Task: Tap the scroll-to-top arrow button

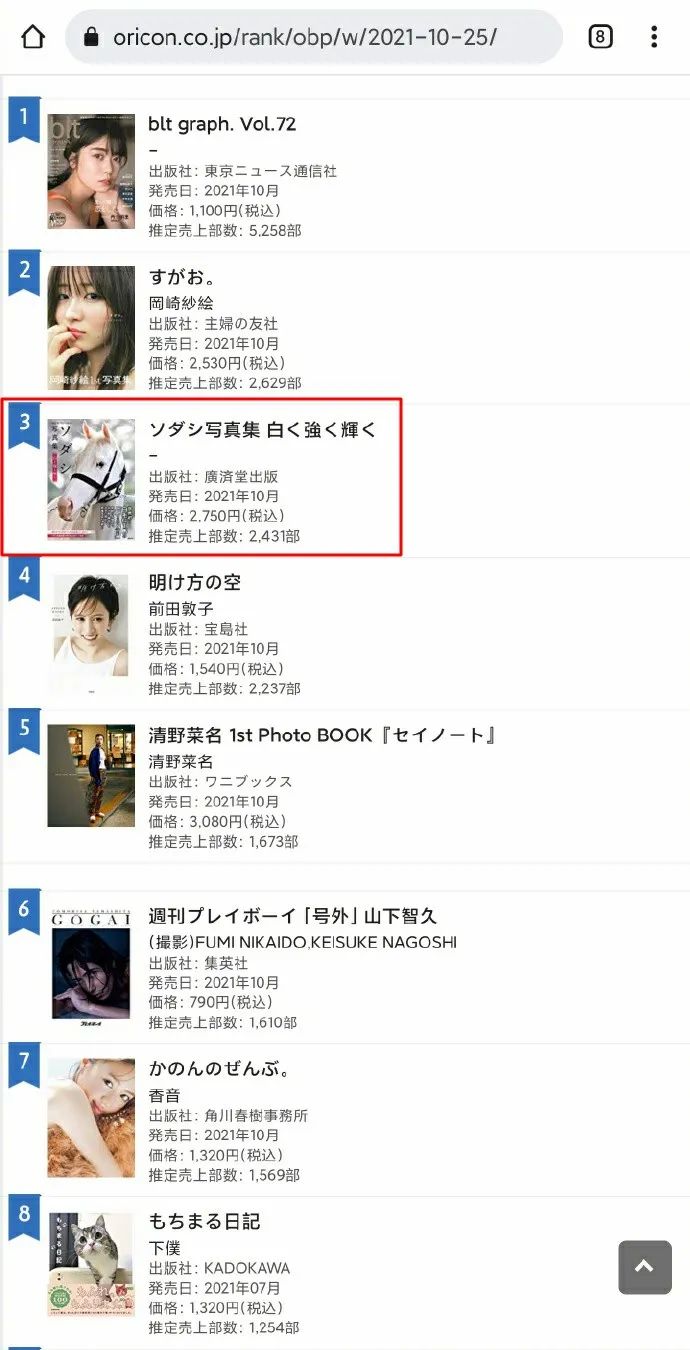Action: click(x=645, y=1267)
